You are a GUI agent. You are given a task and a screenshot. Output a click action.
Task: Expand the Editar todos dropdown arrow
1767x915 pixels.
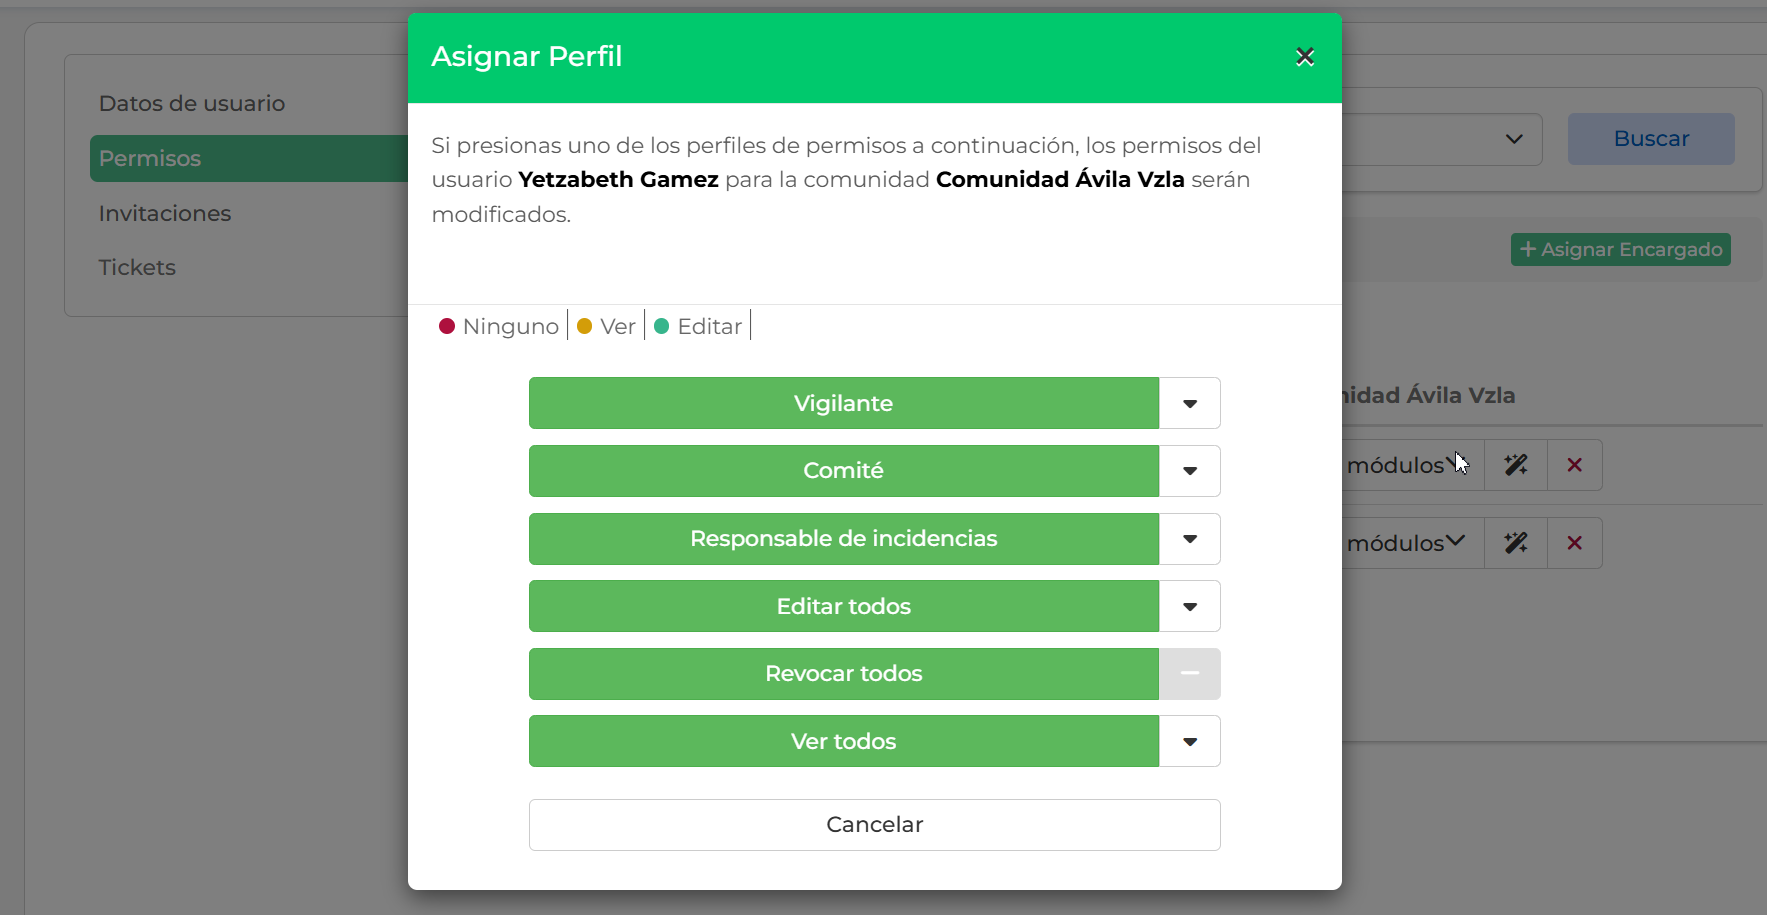click(x=1190, y=606)
